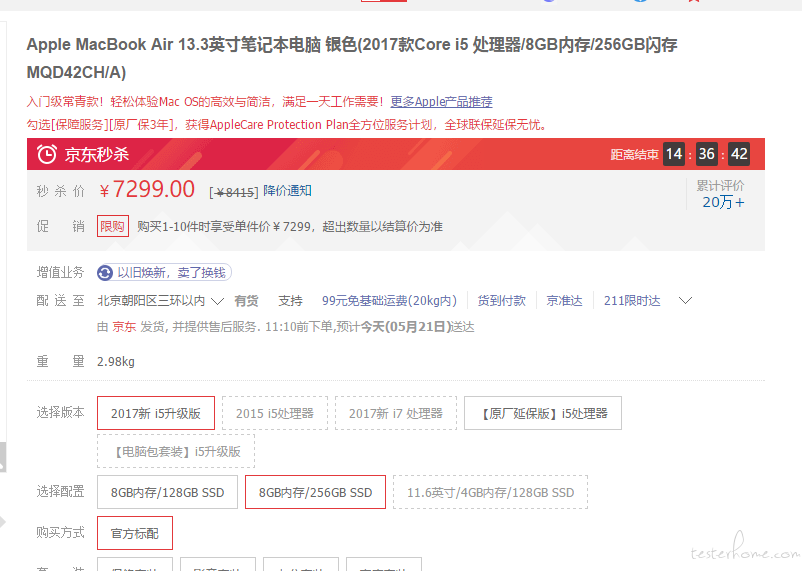Click 京准达 delivery service link
Image resolution: width=802 pixels, height=571 pixels.
[564, 300]
